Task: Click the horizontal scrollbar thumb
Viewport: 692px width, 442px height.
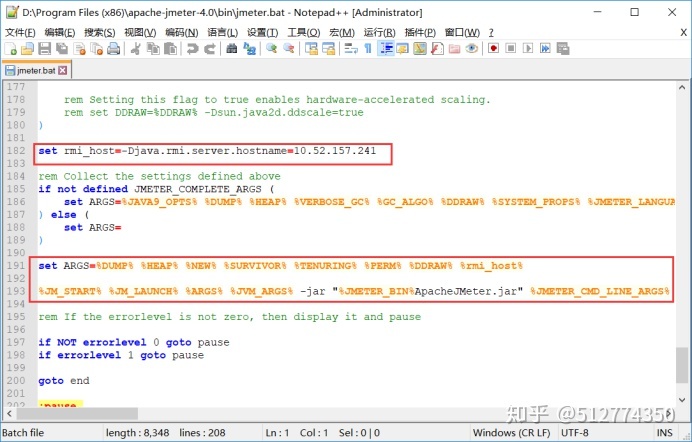Action: 77,414
